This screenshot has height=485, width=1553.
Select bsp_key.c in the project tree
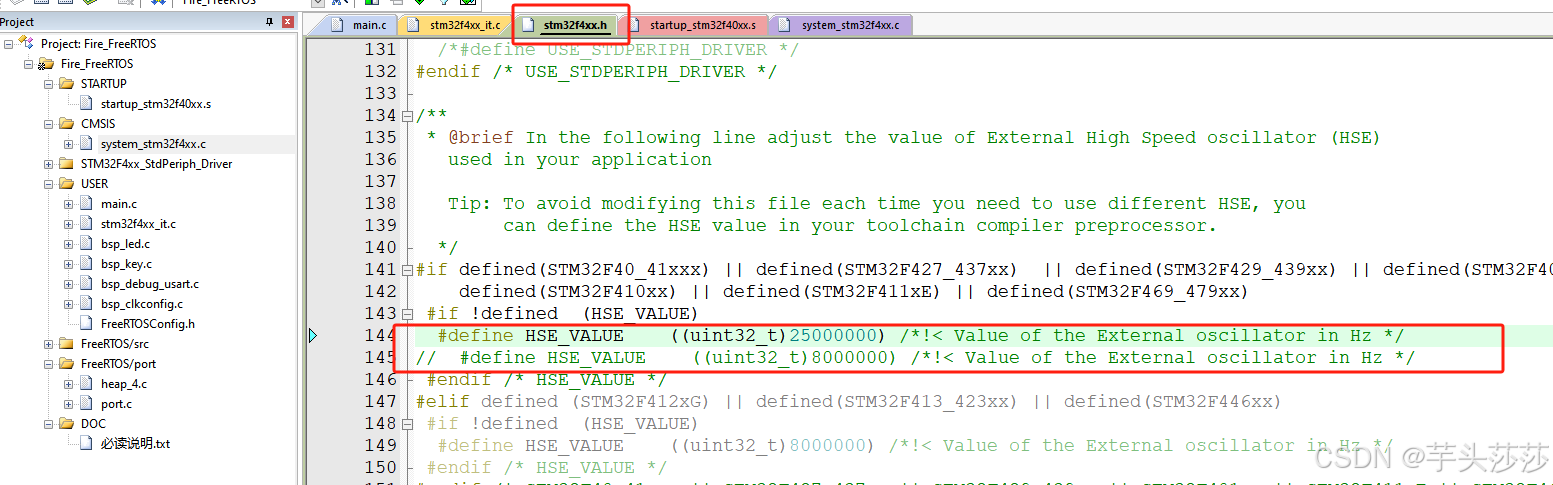(x=126, y=264)
